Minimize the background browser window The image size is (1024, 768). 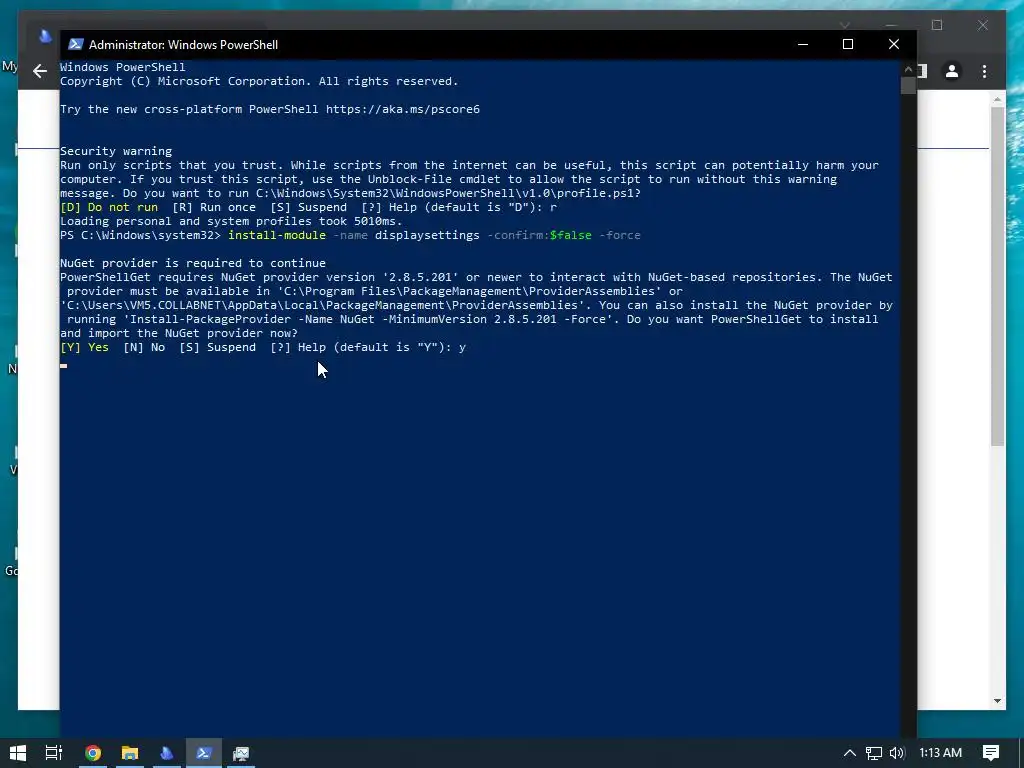(x=891, y=25)
